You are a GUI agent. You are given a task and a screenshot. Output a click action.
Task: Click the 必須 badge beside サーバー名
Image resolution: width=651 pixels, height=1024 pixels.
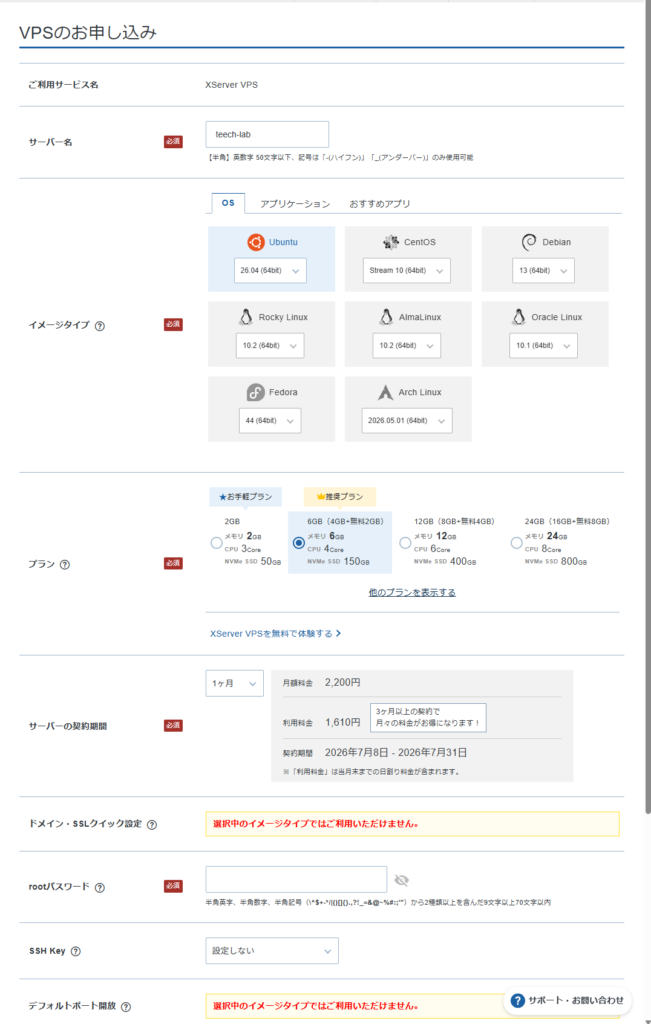[173, 142]
